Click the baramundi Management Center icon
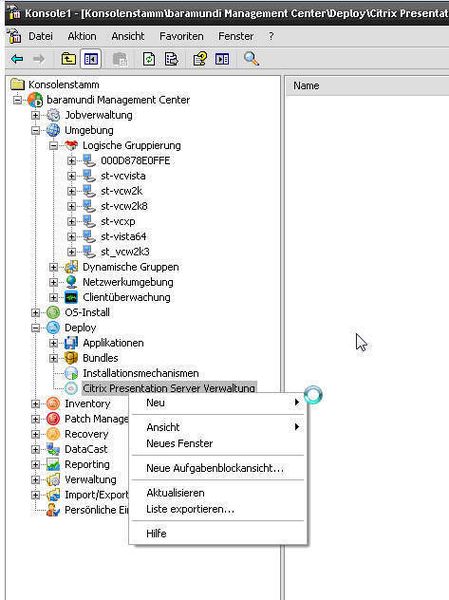449x600 pixels. (35, 100)
